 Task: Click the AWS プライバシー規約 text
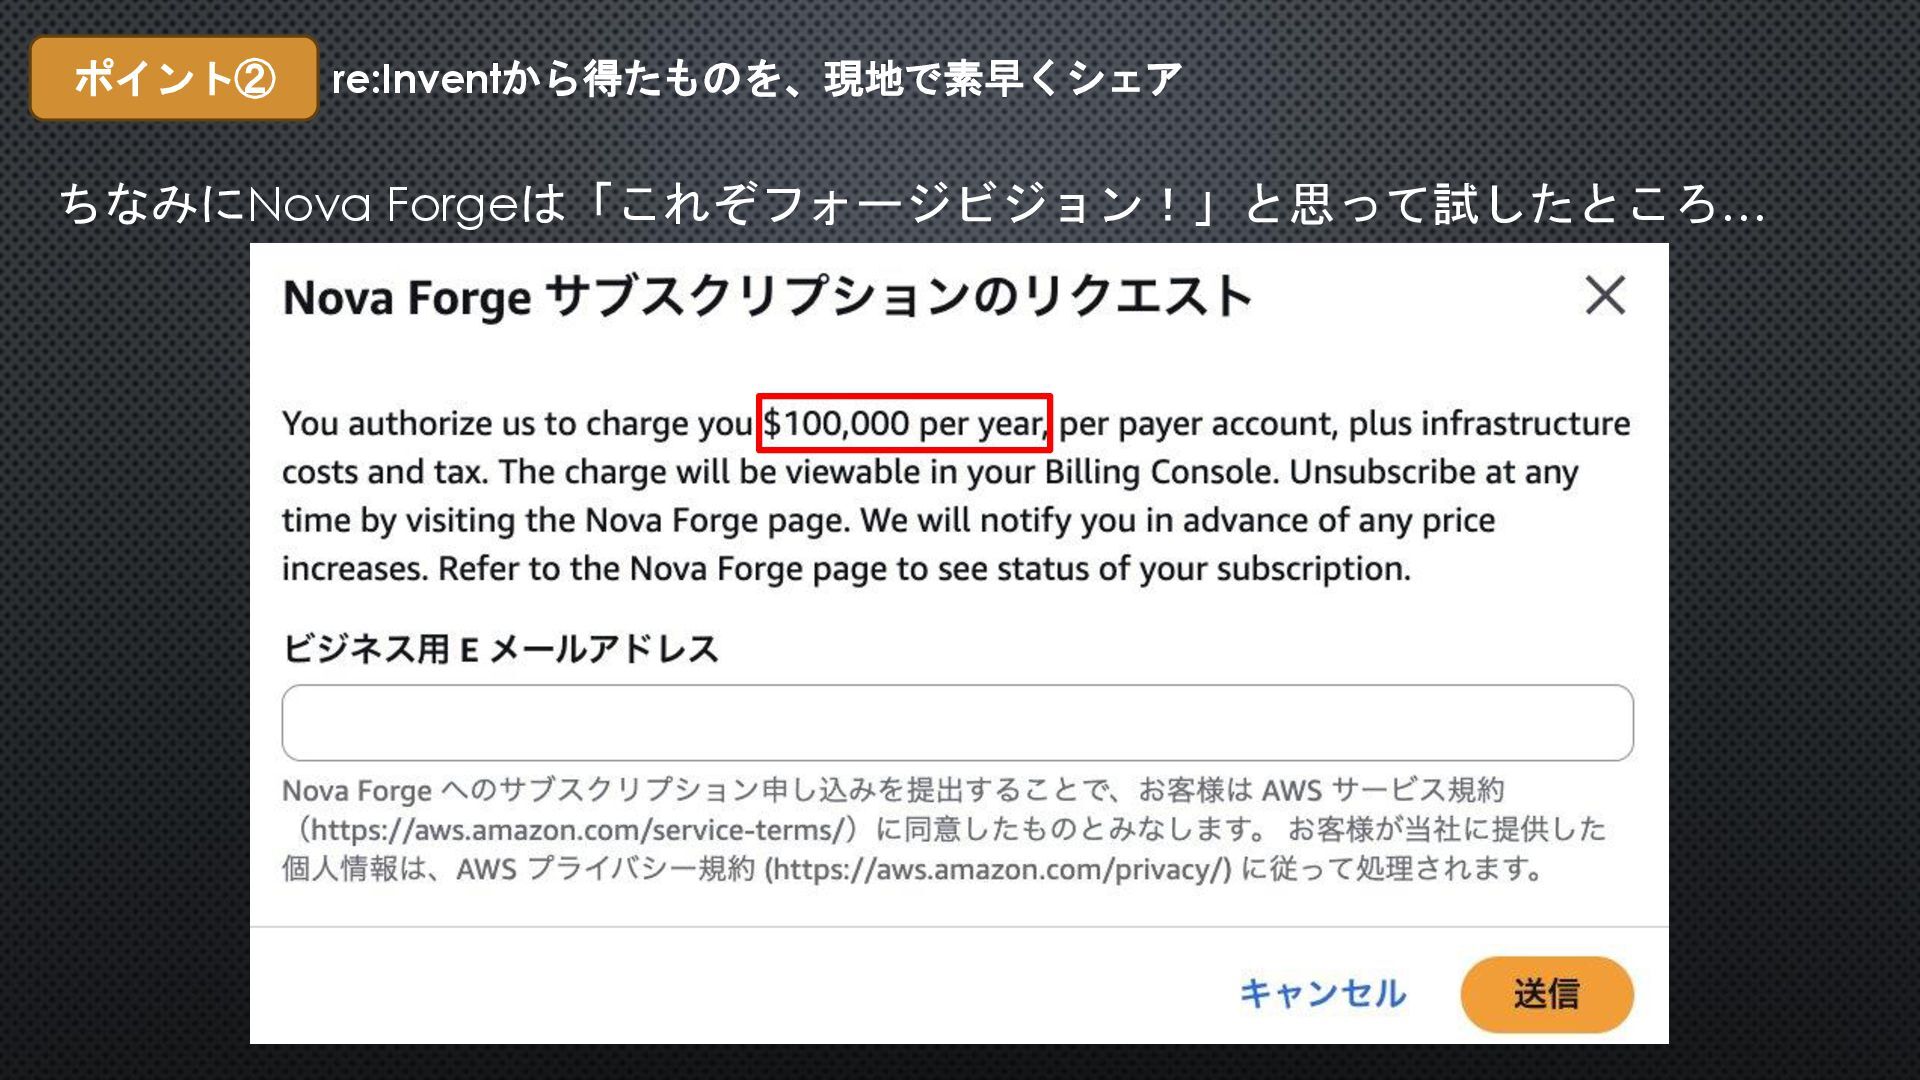click(605, 869)
